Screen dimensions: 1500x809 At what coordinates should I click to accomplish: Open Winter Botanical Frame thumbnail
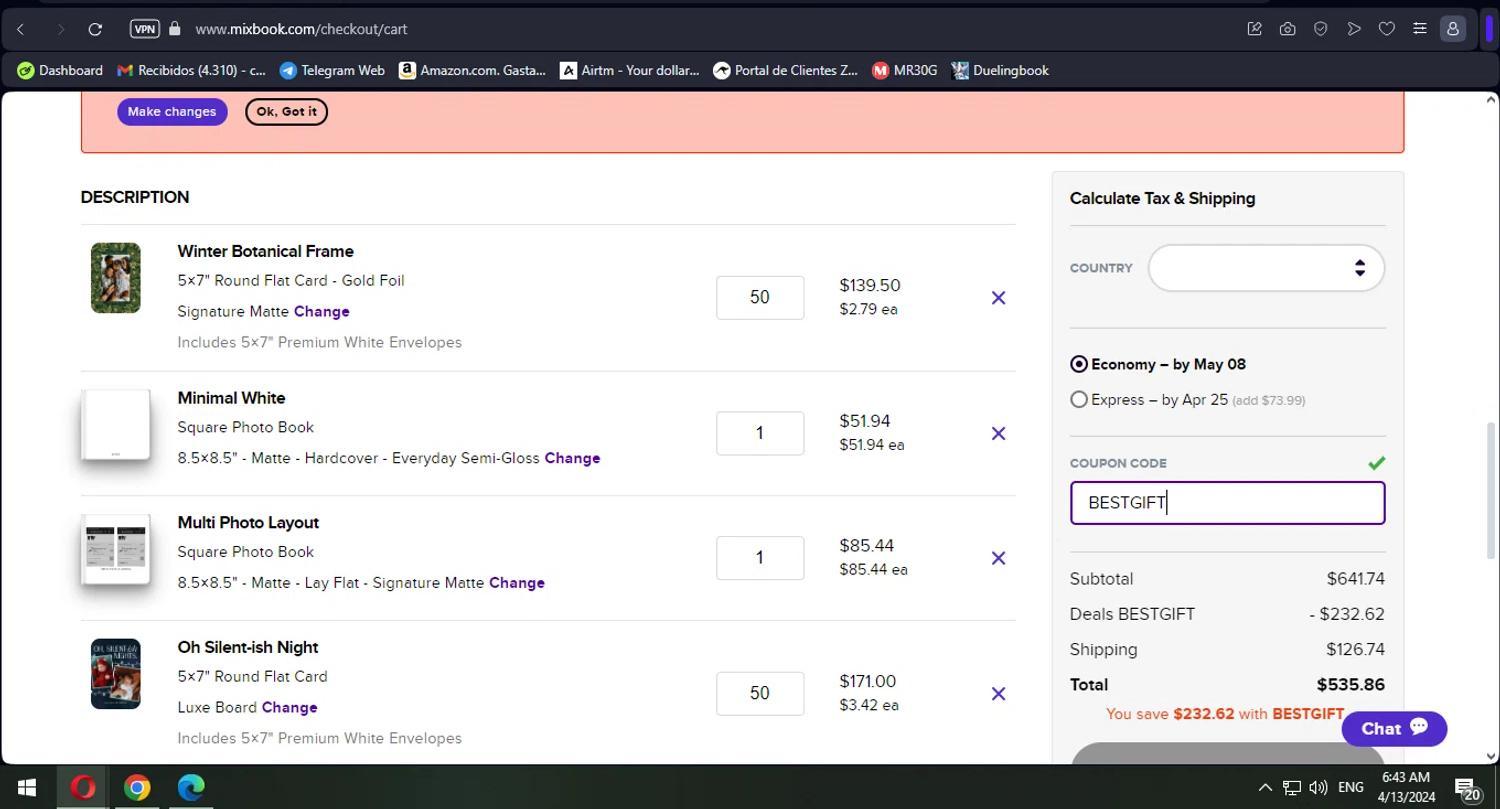coord(116,278)
